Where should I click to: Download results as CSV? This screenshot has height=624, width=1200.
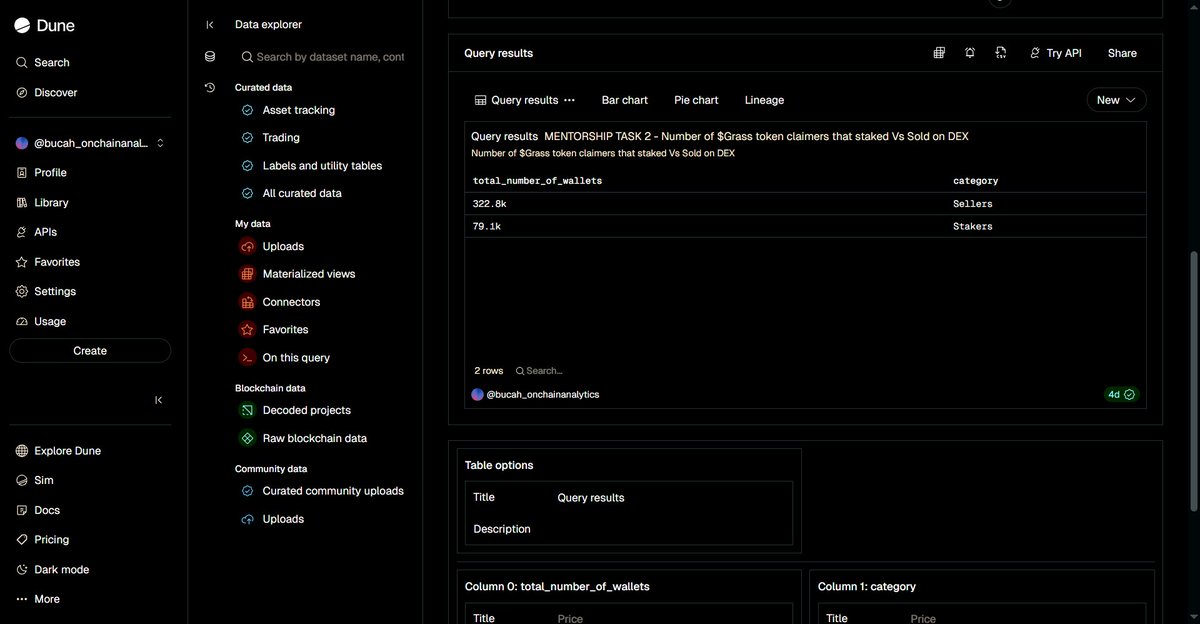click(1001, 53)
